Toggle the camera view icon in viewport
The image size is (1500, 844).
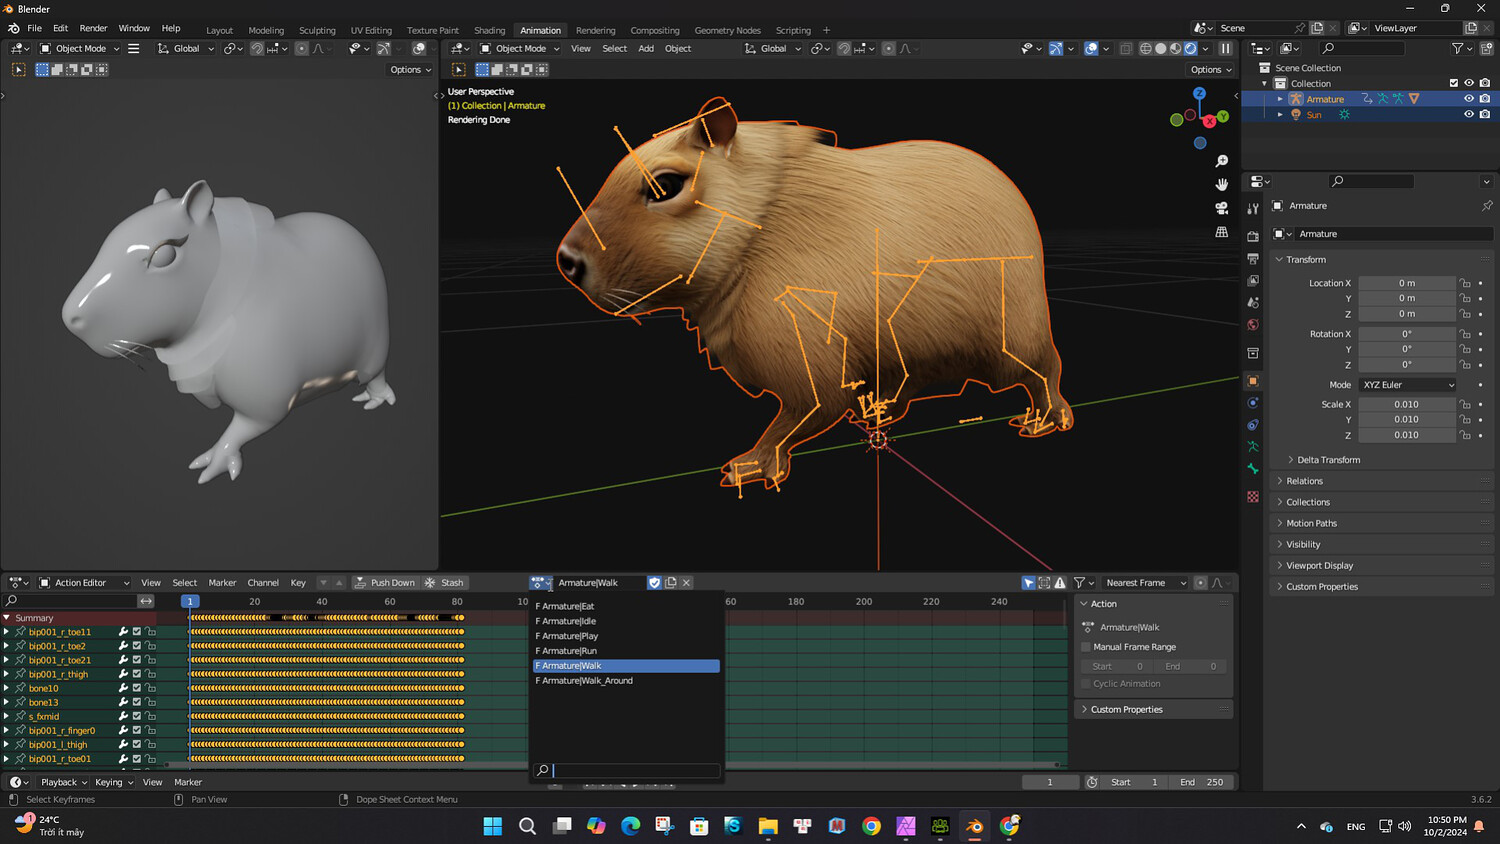[x=1221, y=208]
